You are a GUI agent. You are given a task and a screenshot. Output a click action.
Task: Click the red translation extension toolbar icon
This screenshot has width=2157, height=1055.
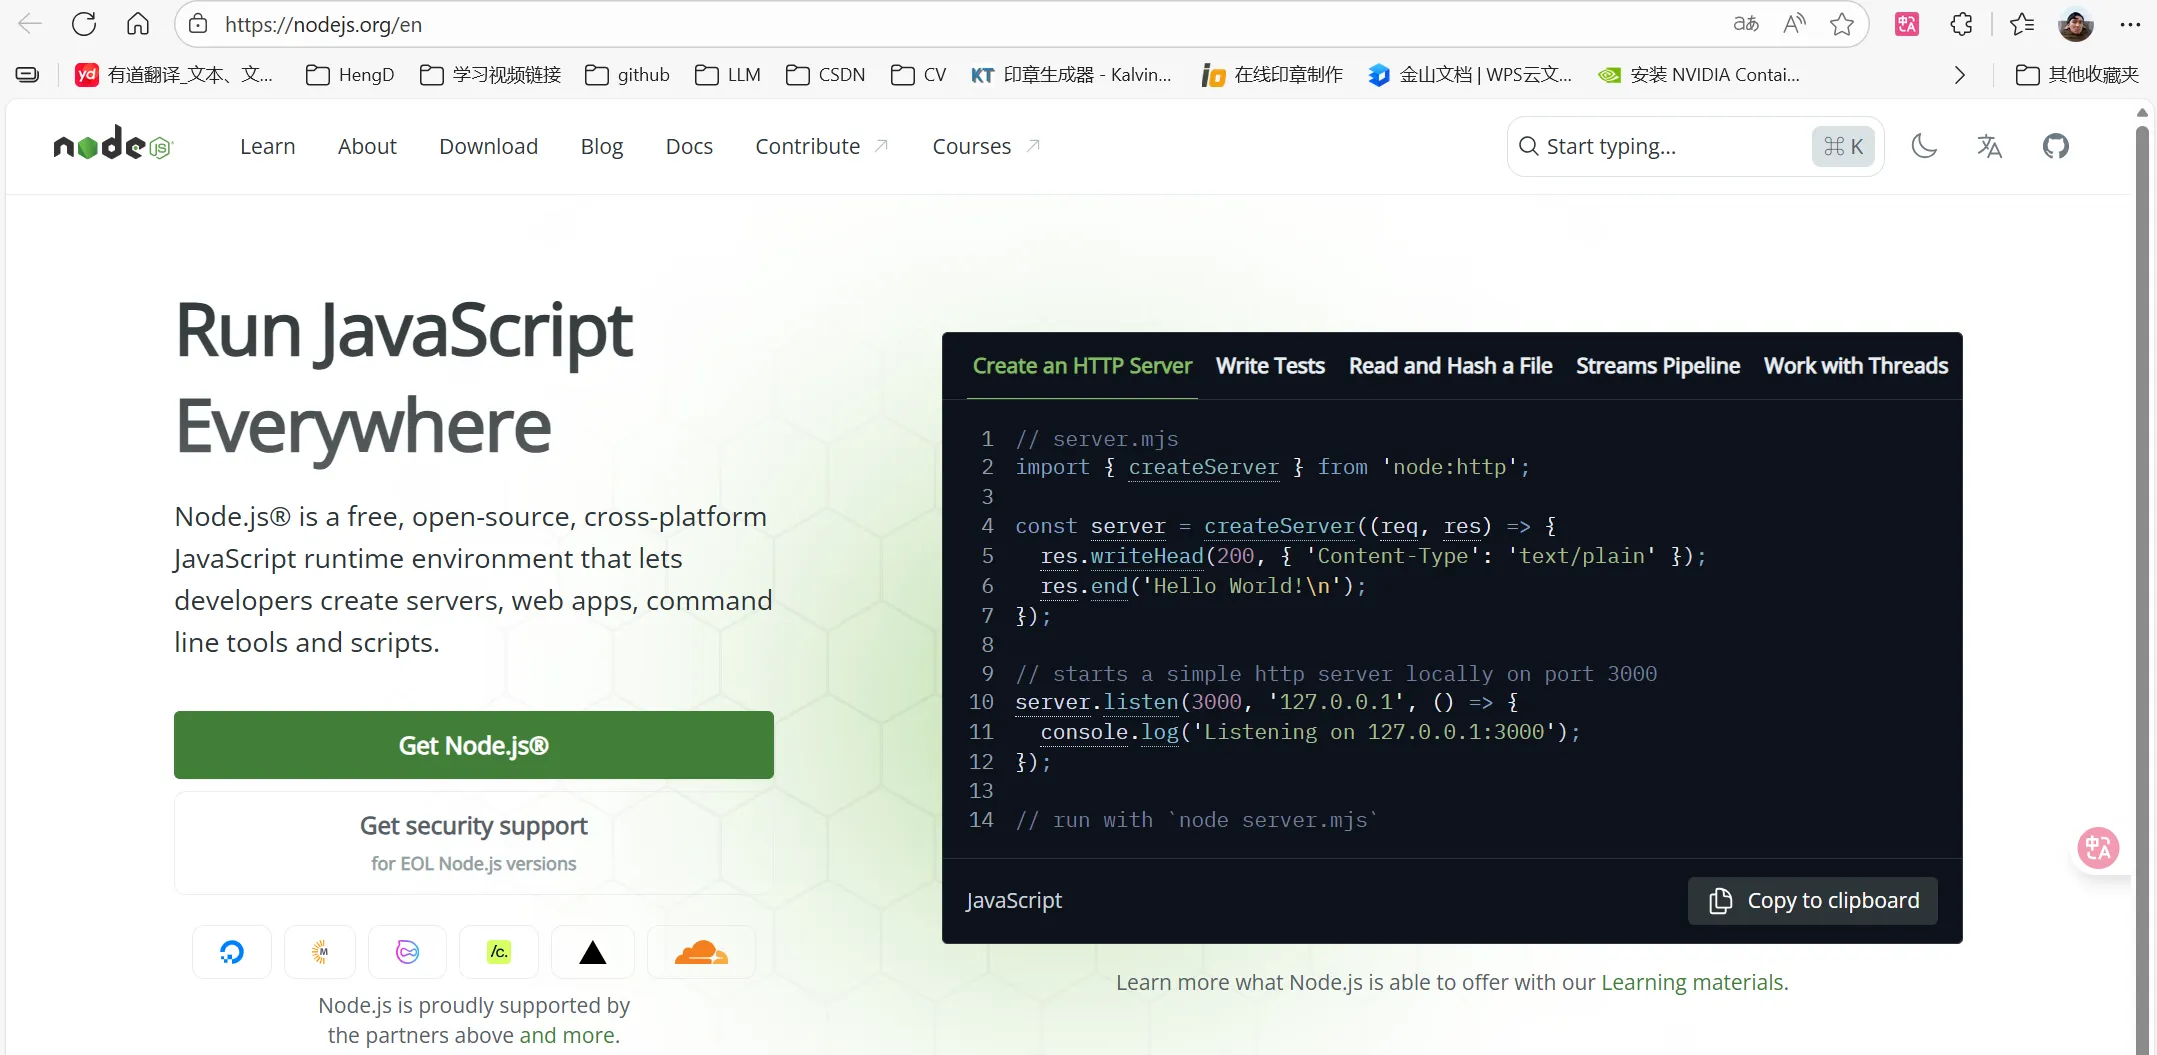pyautogui.click(x=1907, y=24)
